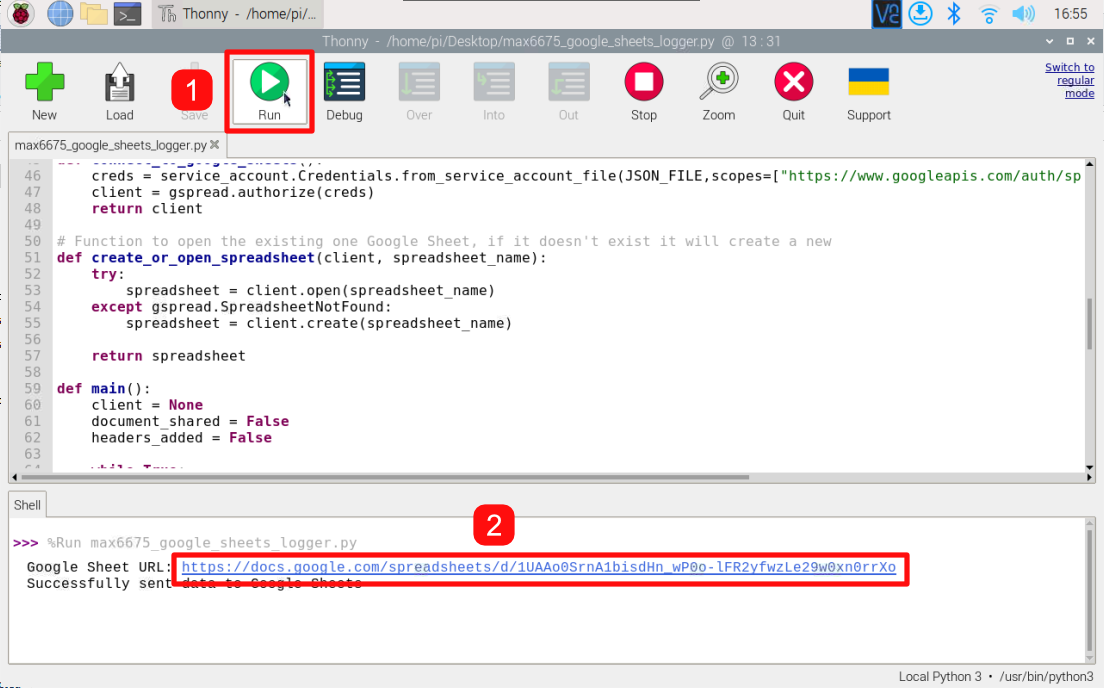1104x688 pixels.
Task: Stop the running program
Action: pos(643,90)
